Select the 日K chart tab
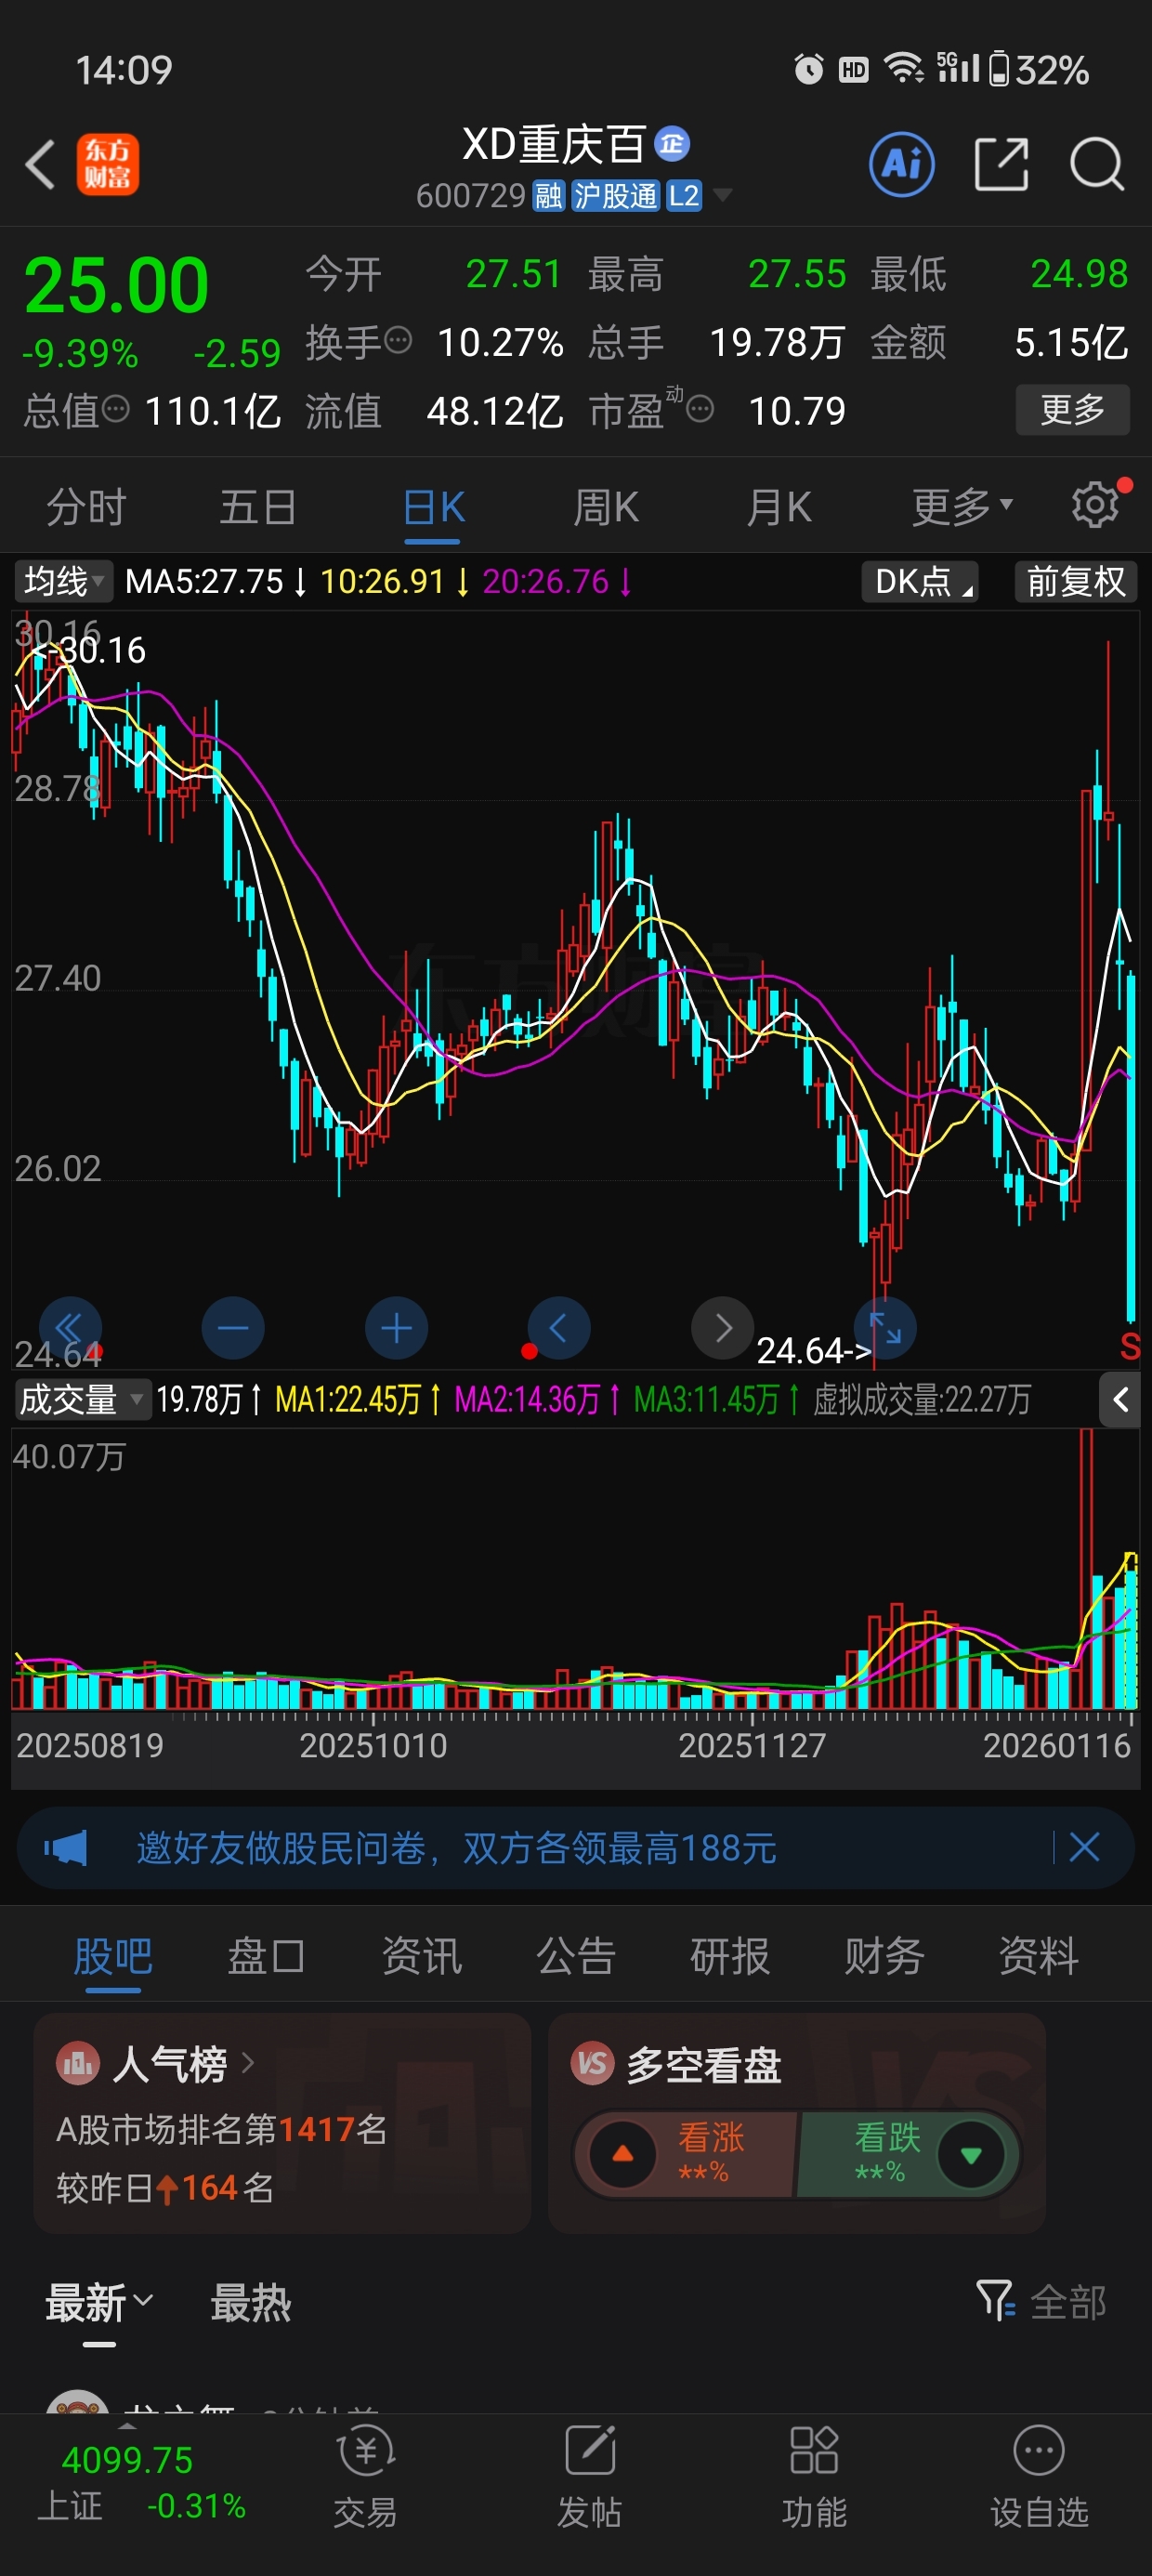The width and height of the screenshot is (1152, 2576). pos(433,507)
